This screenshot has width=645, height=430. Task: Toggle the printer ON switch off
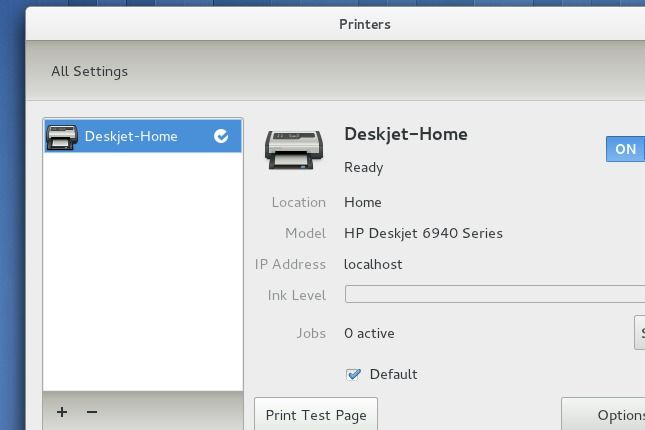pos(625,149)
